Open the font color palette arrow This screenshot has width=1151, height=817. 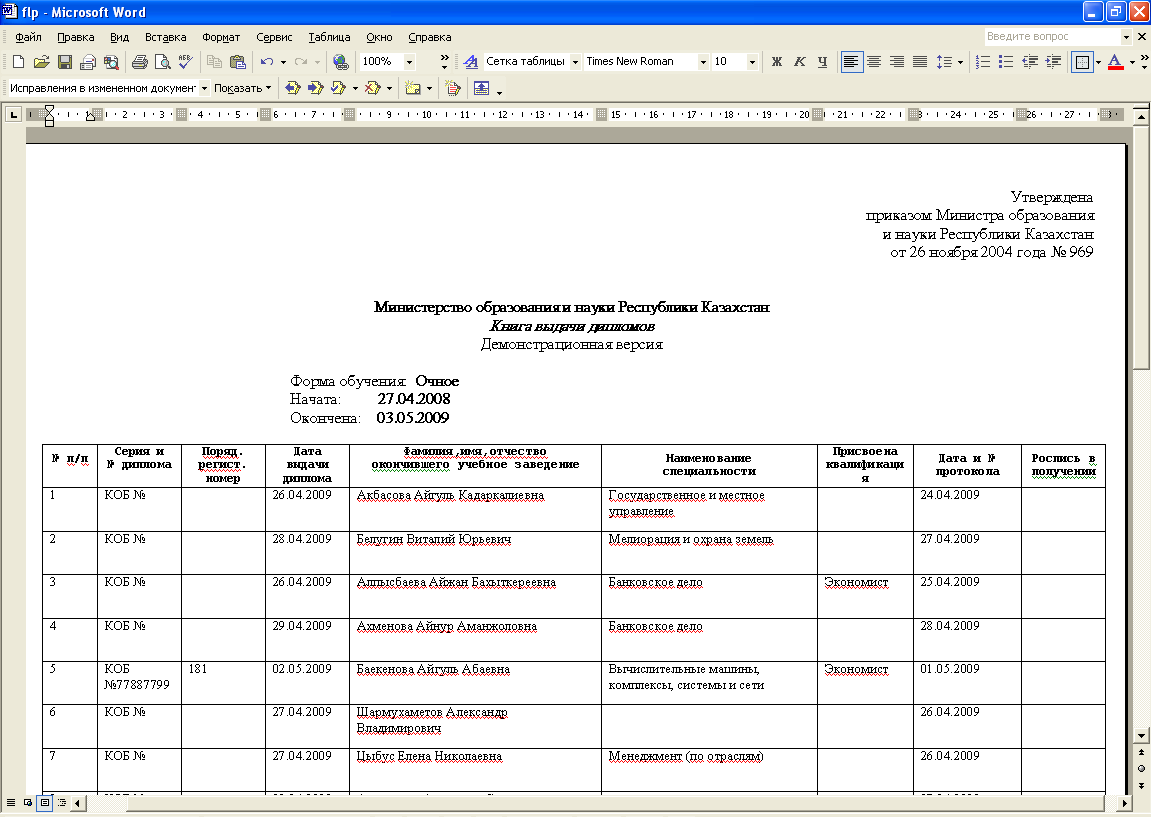[1132, 62]
